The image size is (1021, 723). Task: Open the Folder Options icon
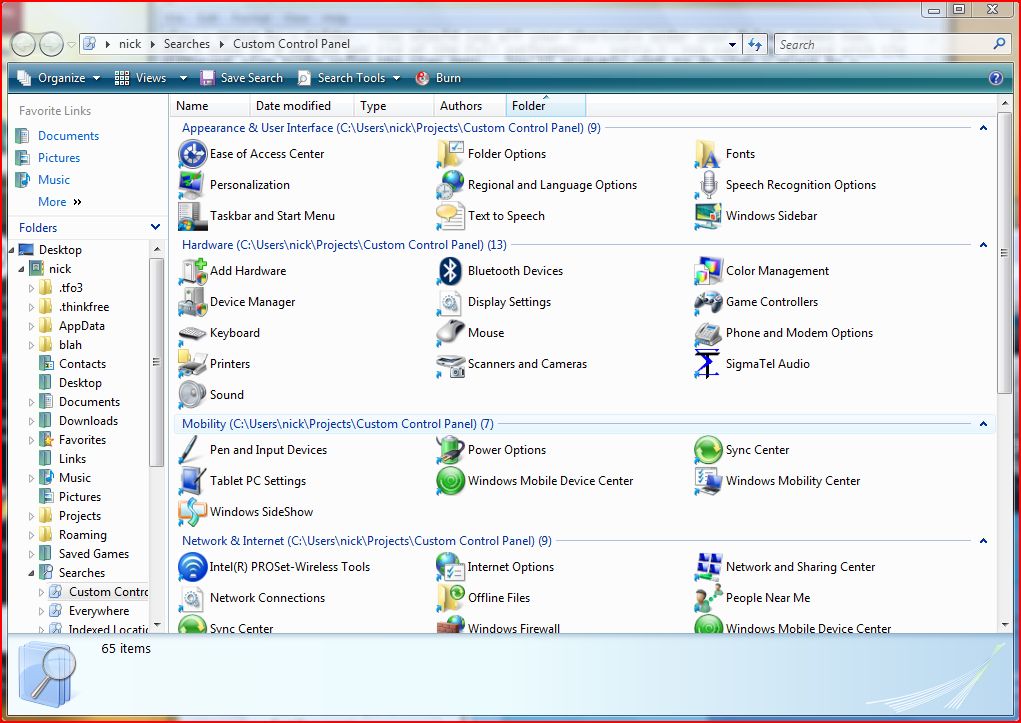pos(450,154)
